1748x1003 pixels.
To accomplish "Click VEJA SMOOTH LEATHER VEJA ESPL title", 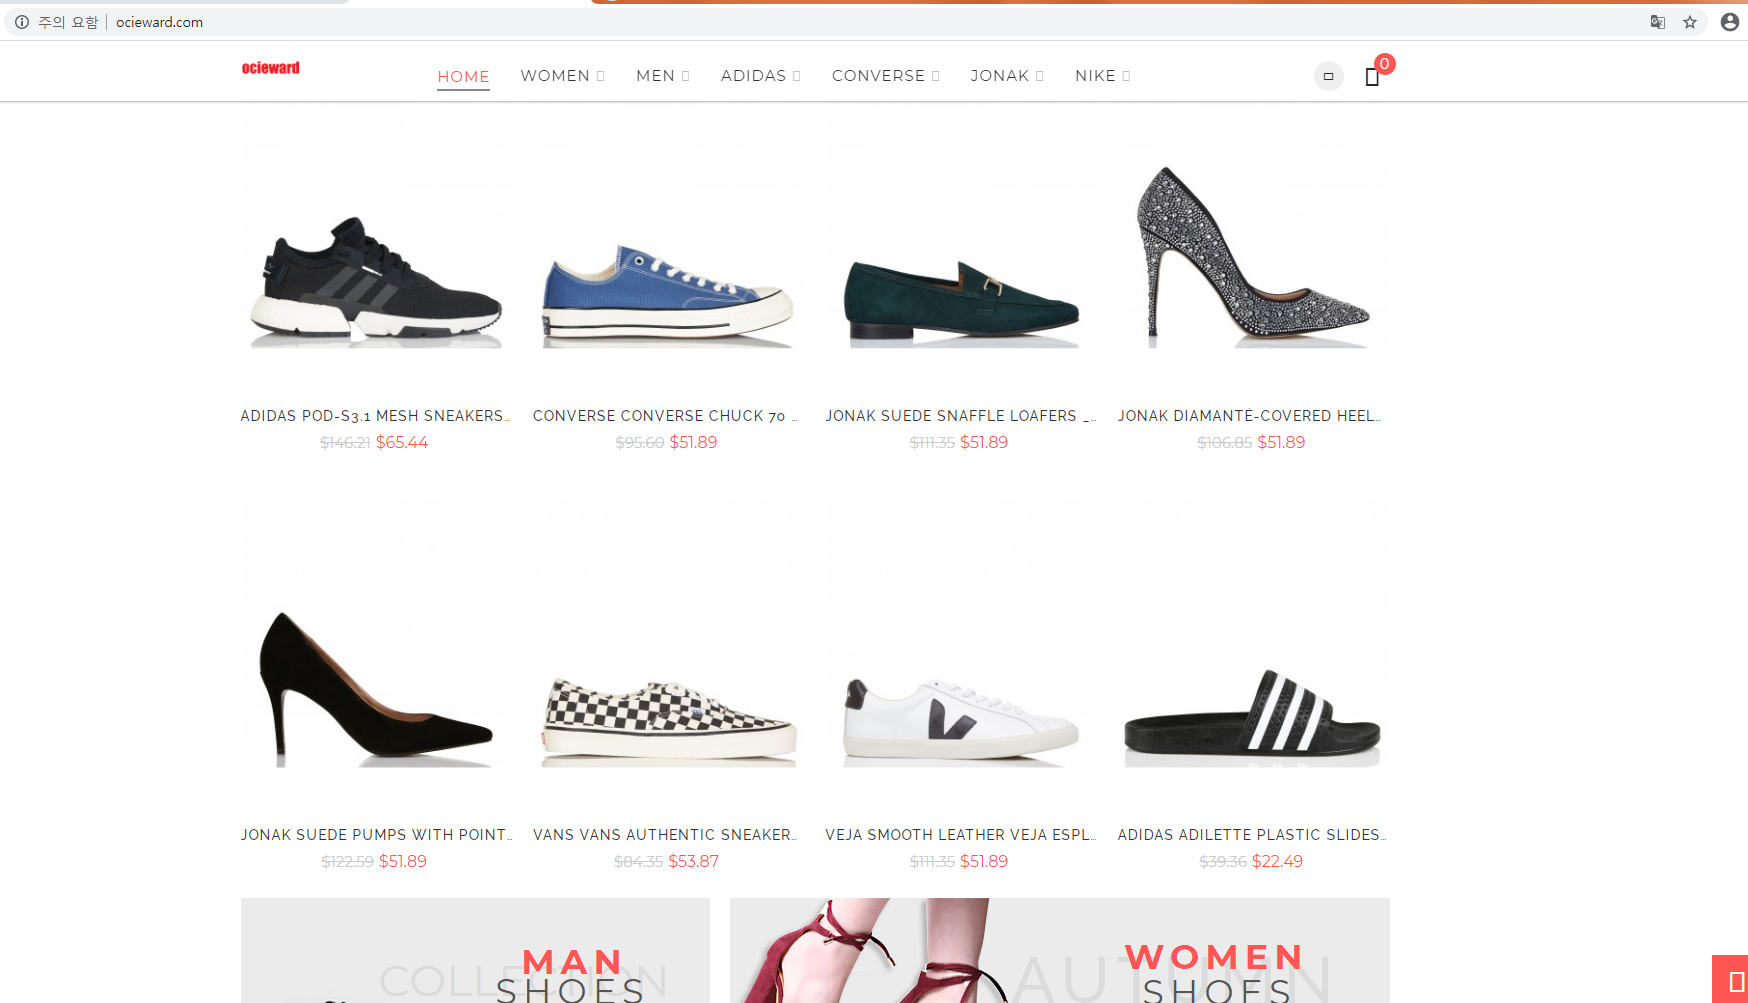I will coord(960,835).
